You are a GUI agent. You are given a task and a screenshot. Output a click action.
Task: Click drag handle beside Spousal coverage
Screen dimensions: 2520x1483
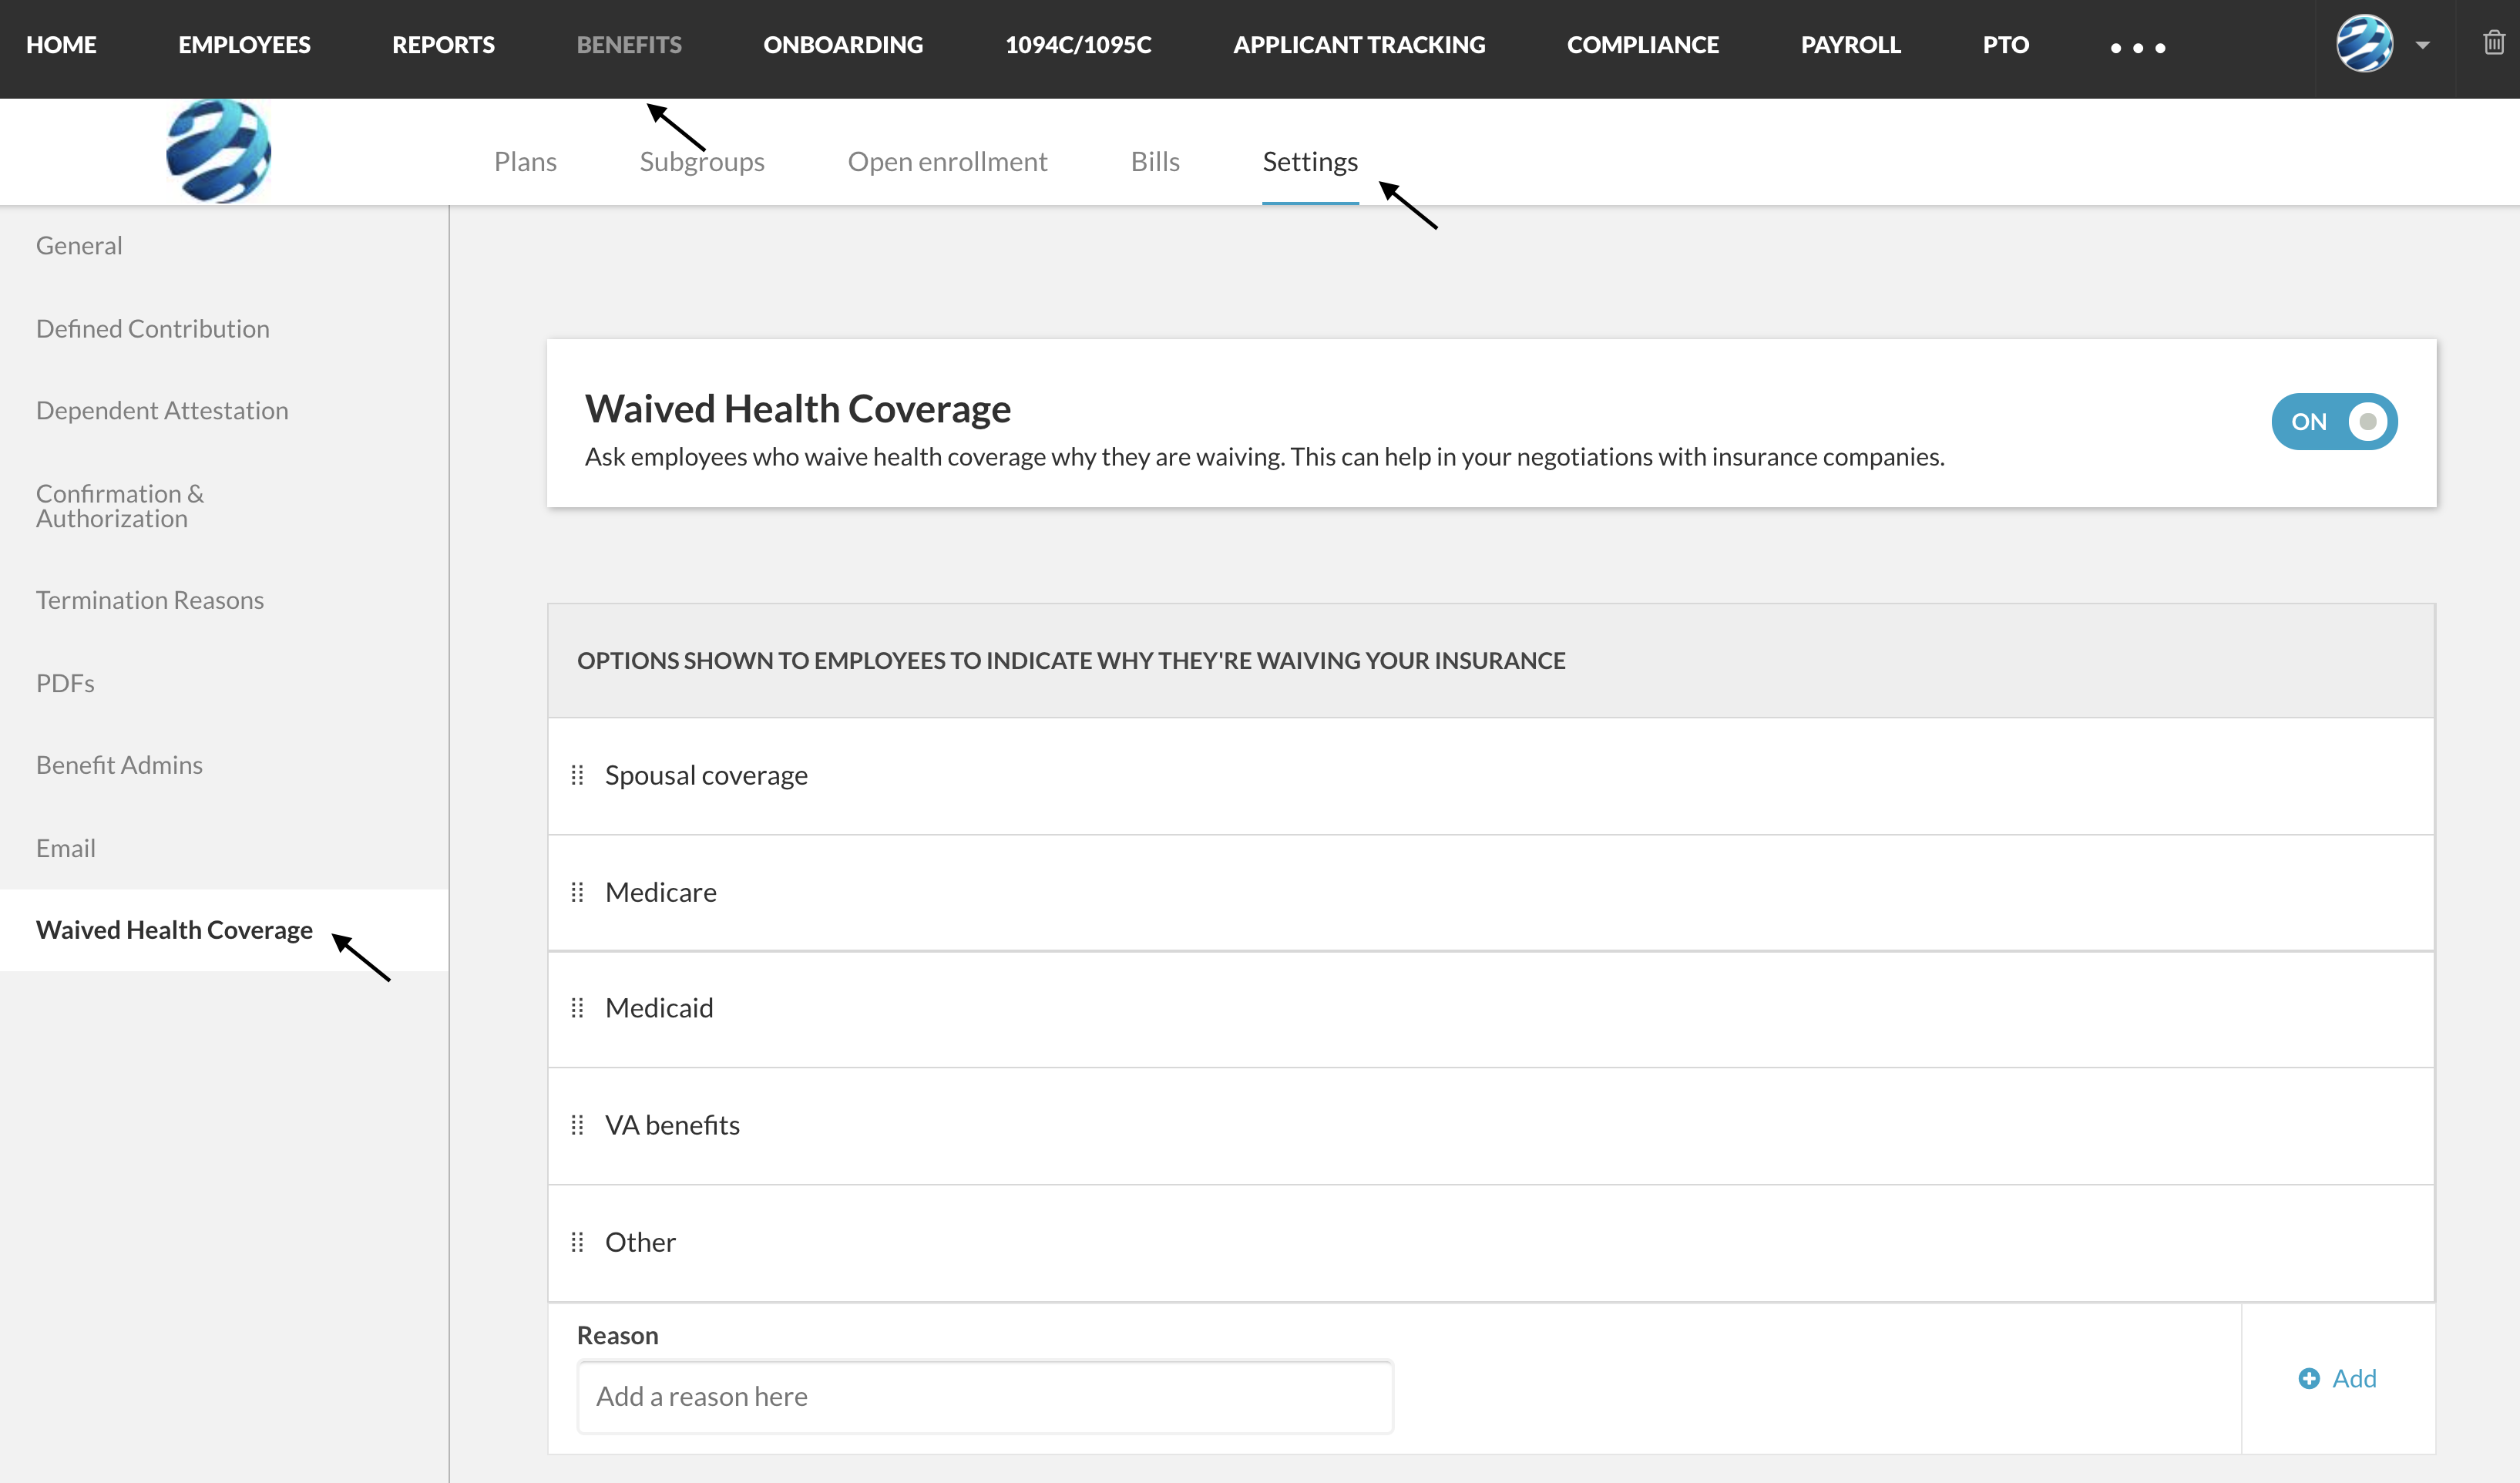tap(577, 775)
